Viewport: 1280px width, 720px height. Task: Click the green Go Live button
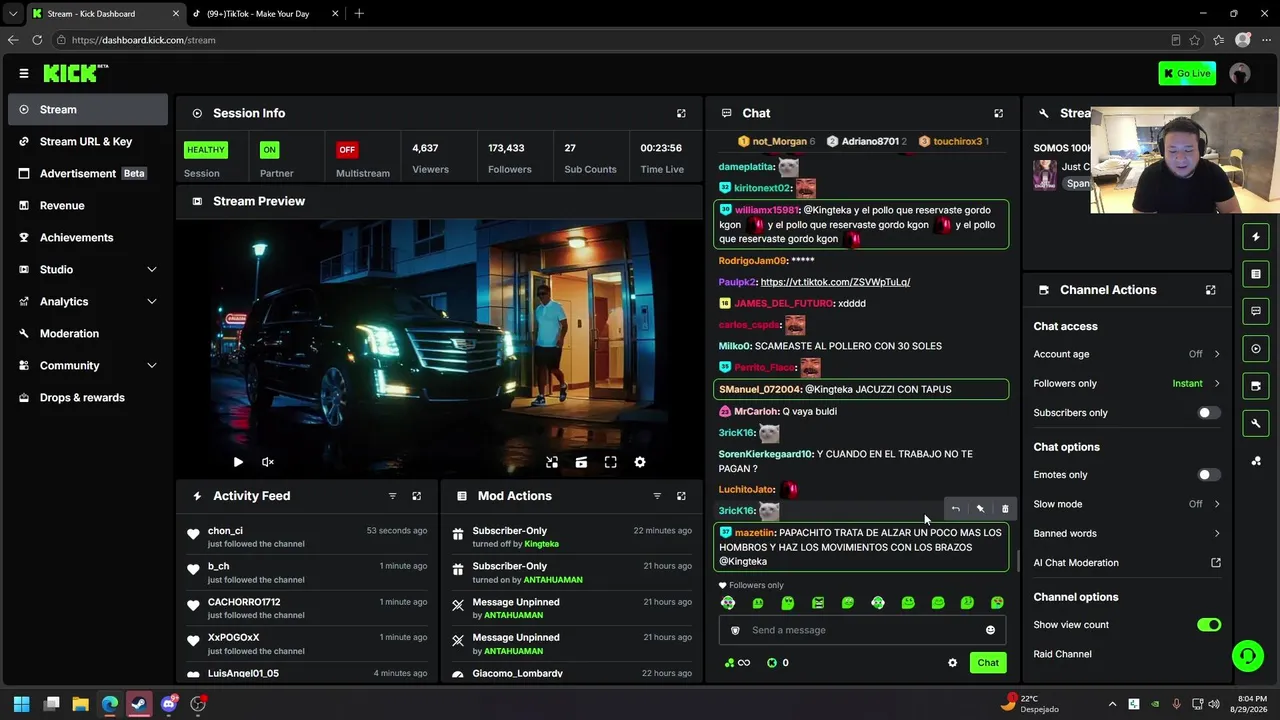(1187, 73)
